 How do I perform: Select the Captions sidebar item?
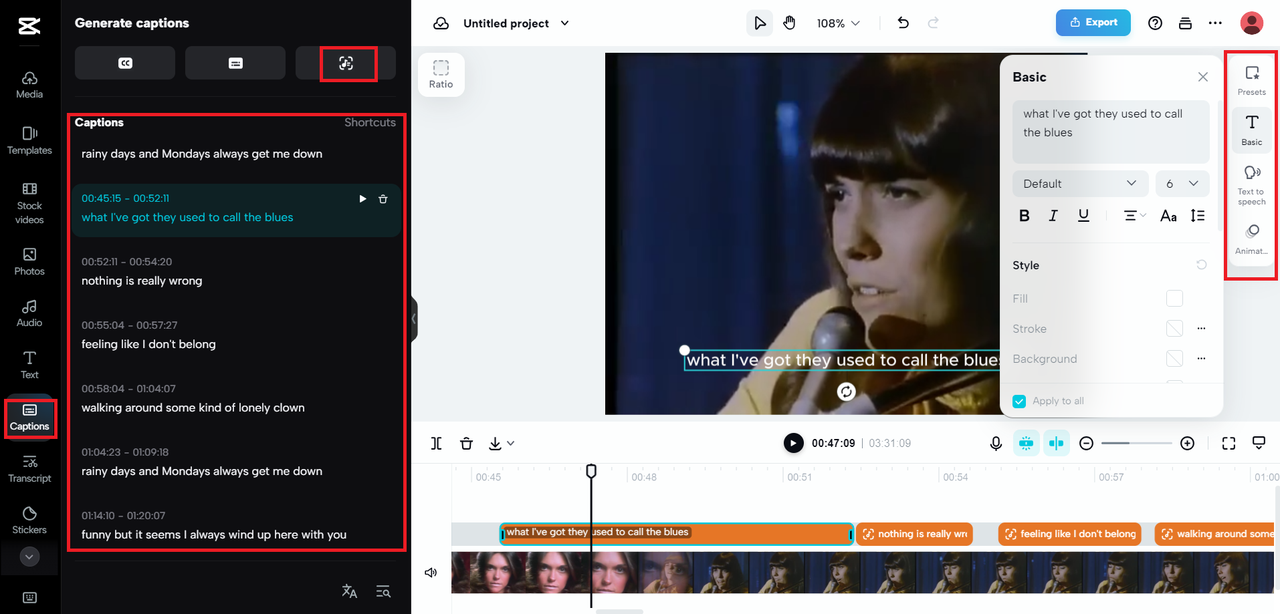29,417
